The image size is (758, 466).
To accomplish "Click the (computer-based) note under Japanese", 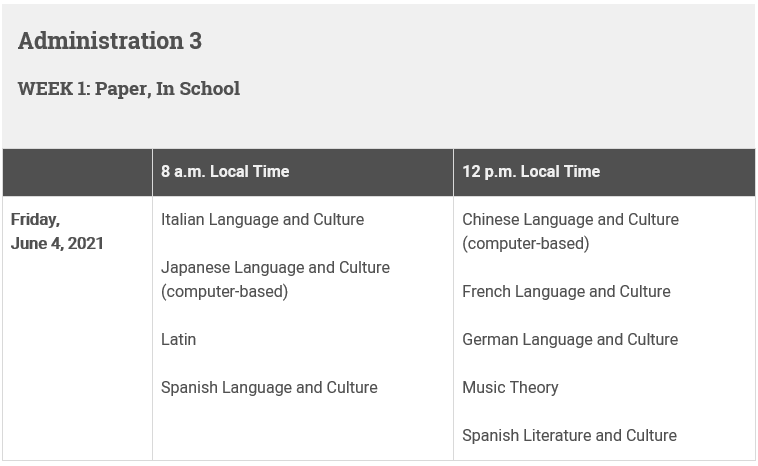I will pyautogui.click(x=224, y=291).
